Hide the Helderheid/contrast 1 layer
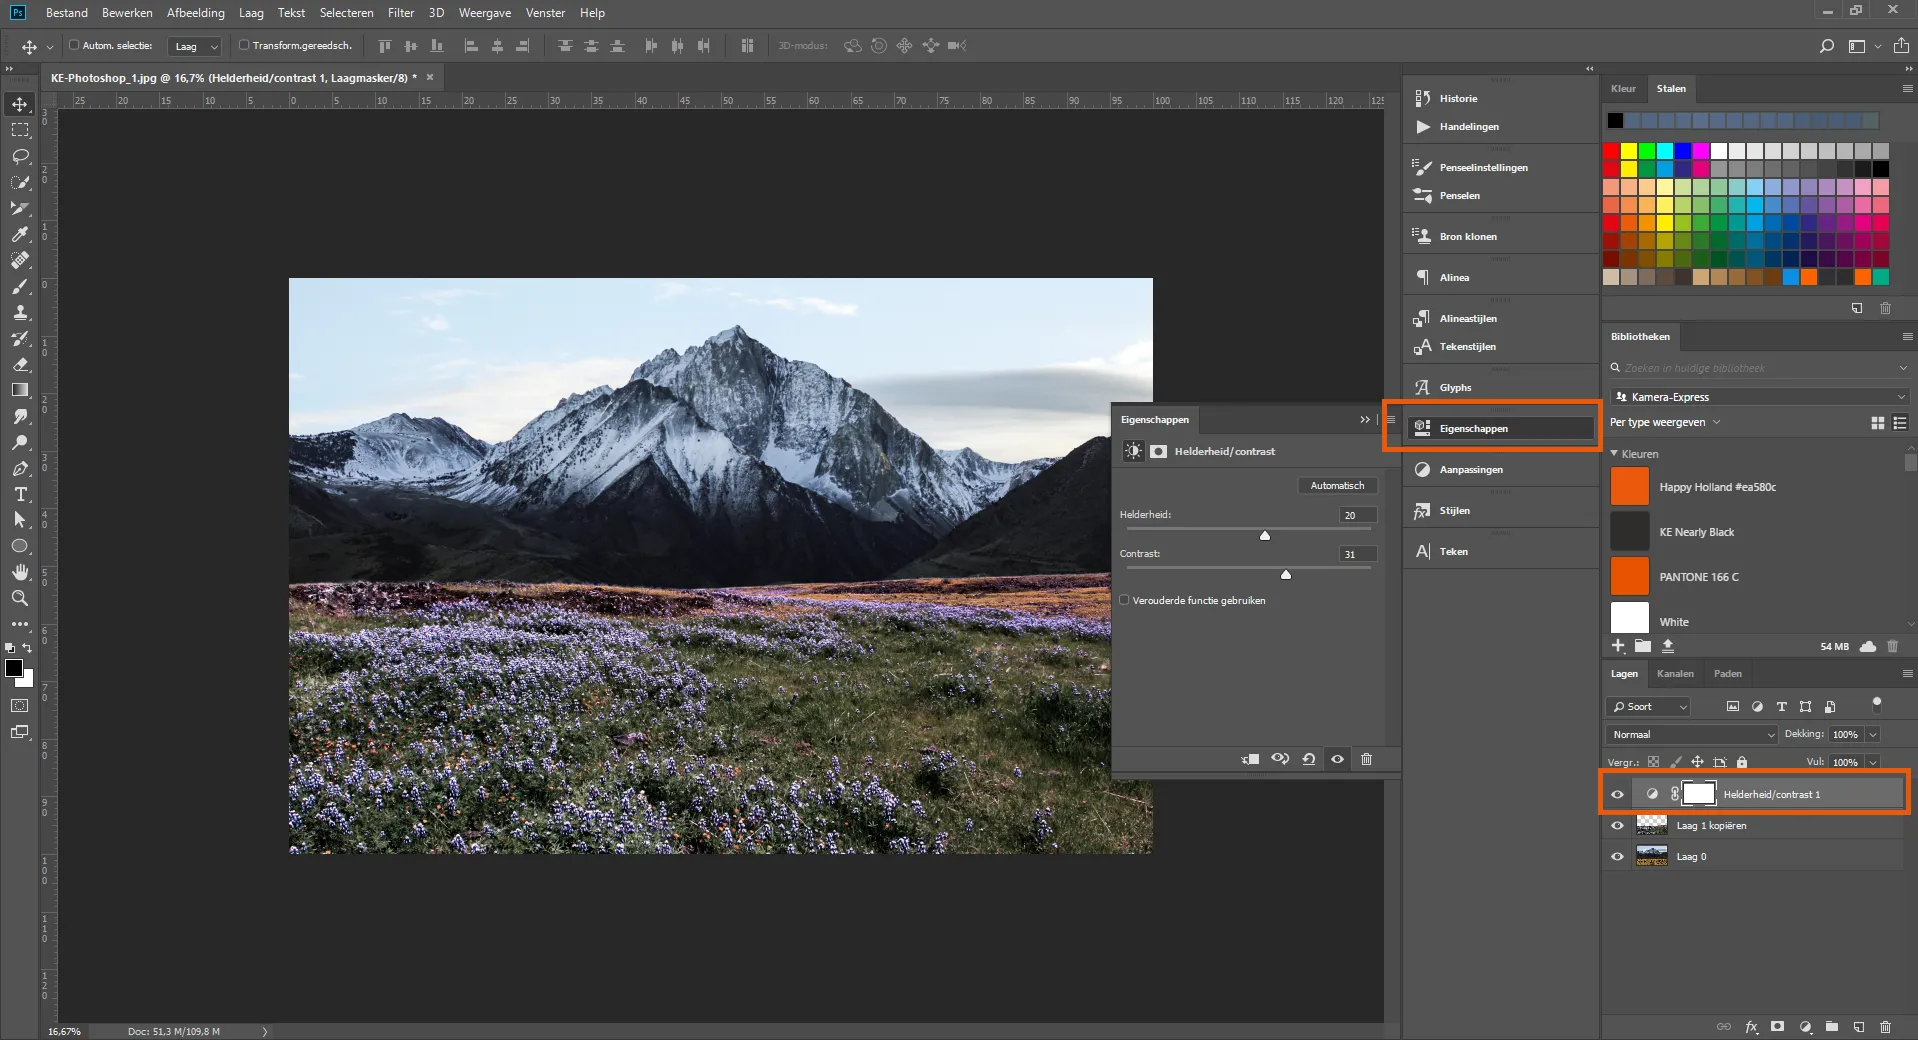 click(x=1617, y=794)
